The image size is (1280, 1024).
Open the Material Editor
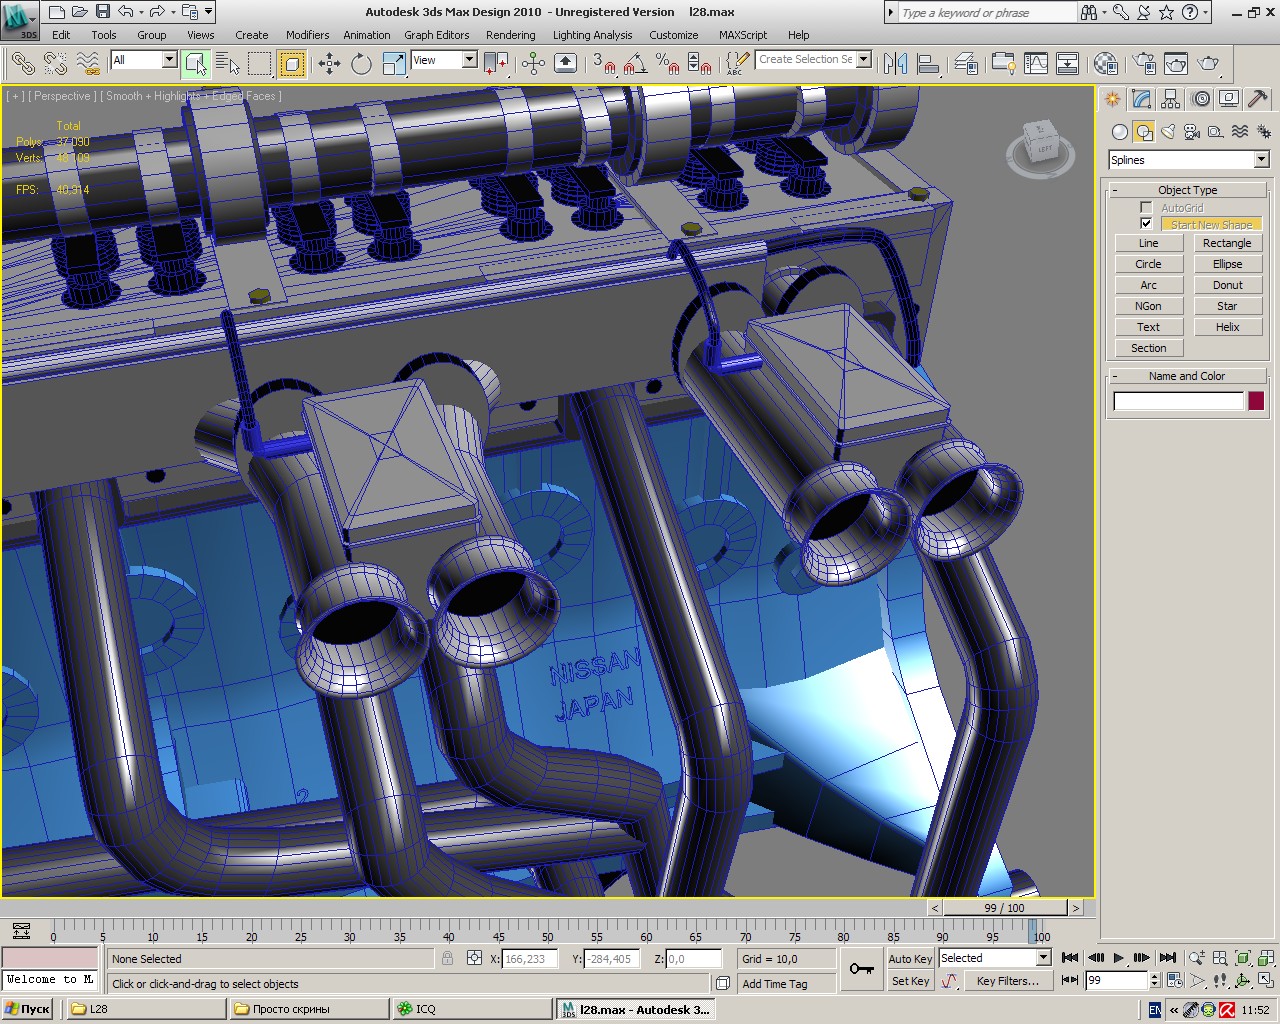coord(1106,64)
